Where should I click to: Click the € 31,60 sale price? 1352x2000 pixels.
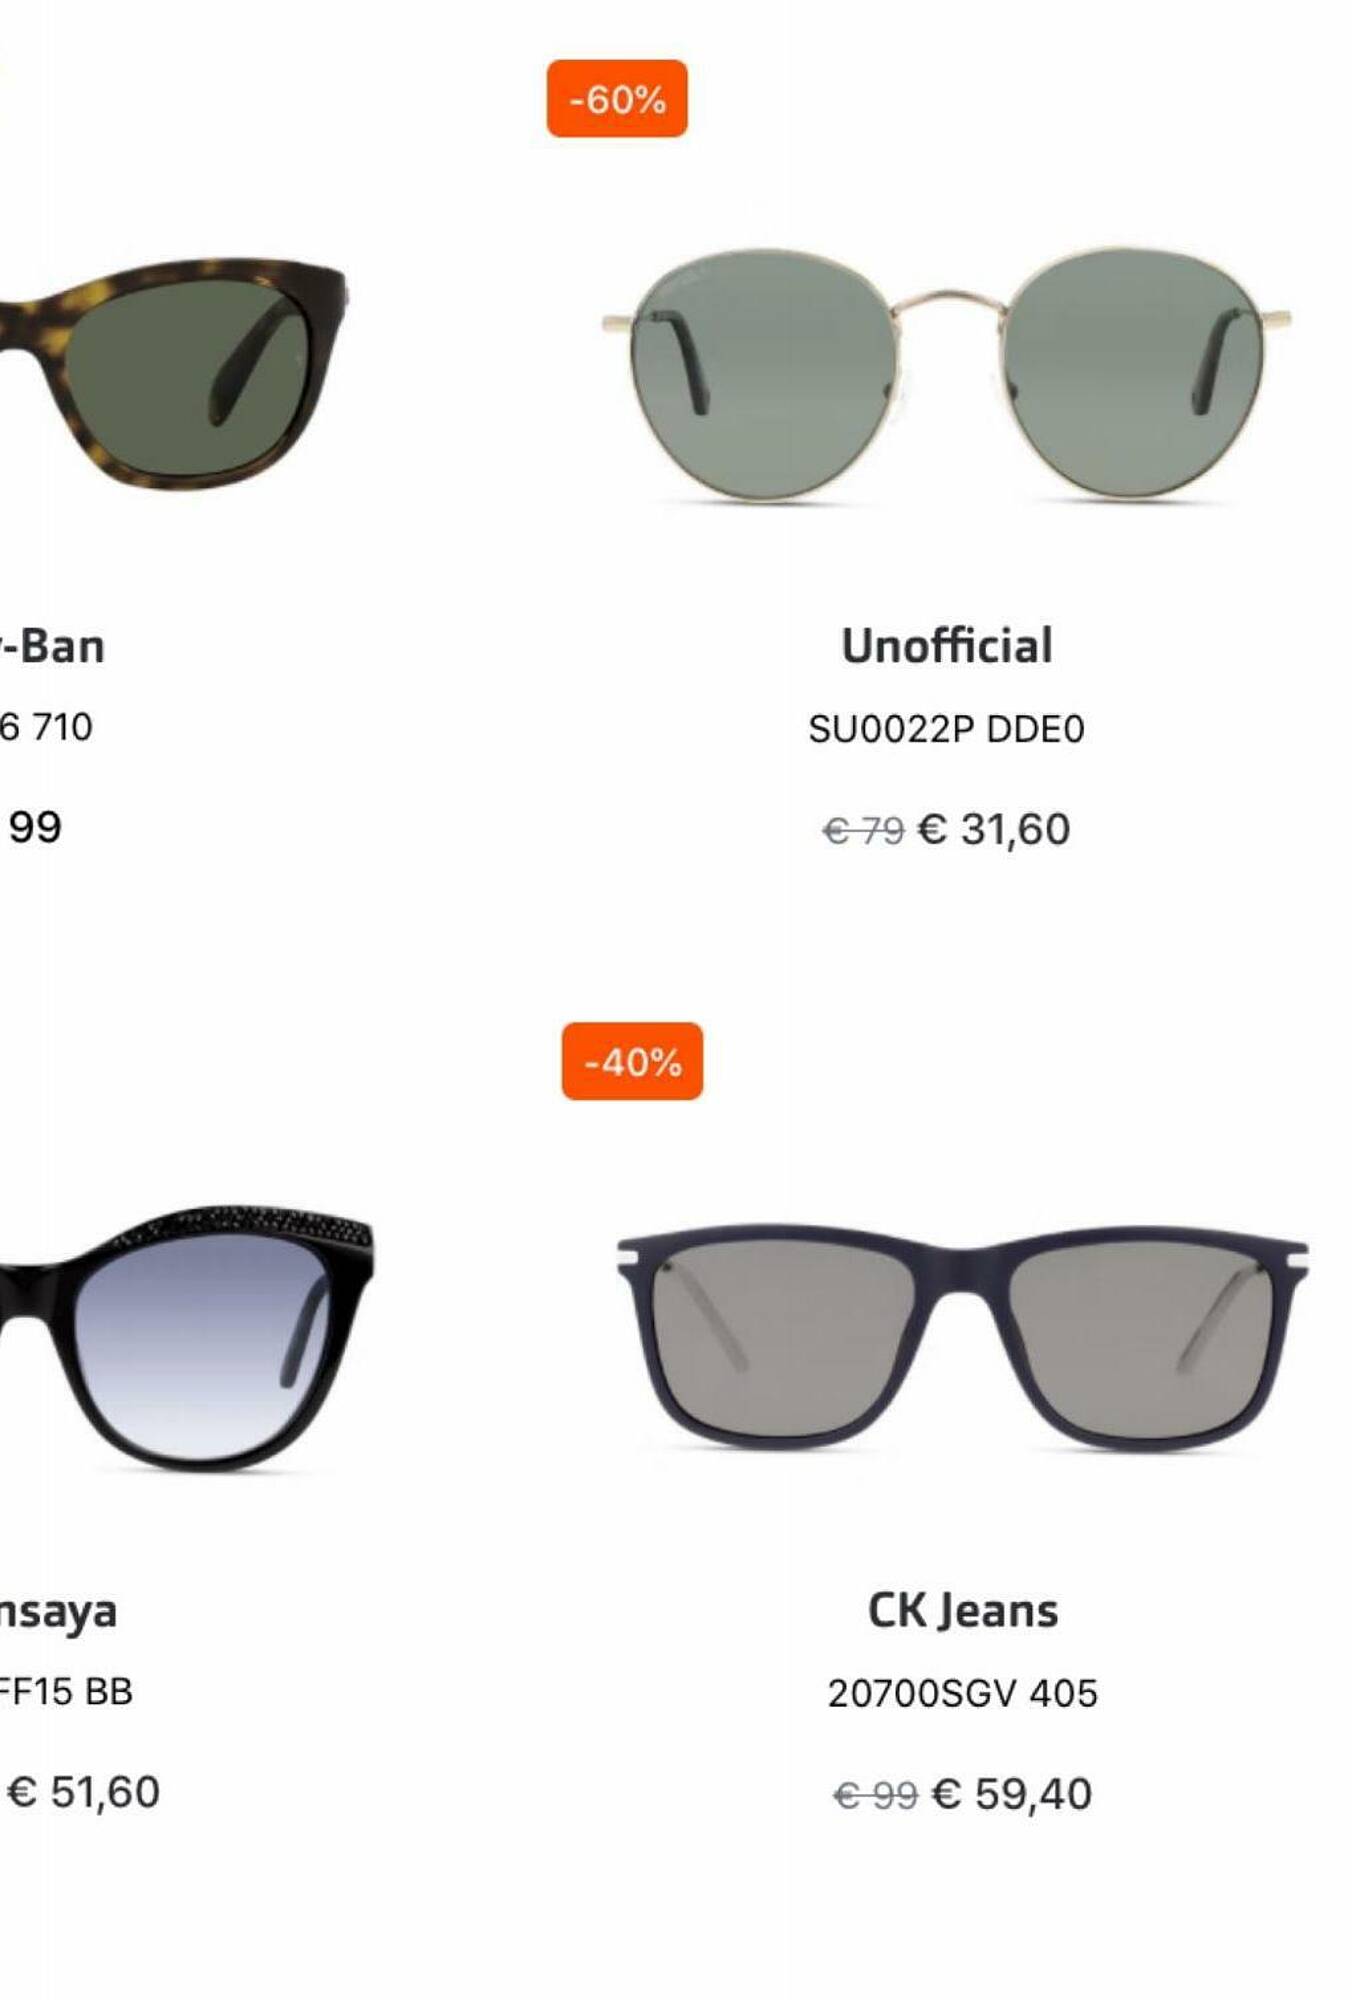(x=993, y=829)
